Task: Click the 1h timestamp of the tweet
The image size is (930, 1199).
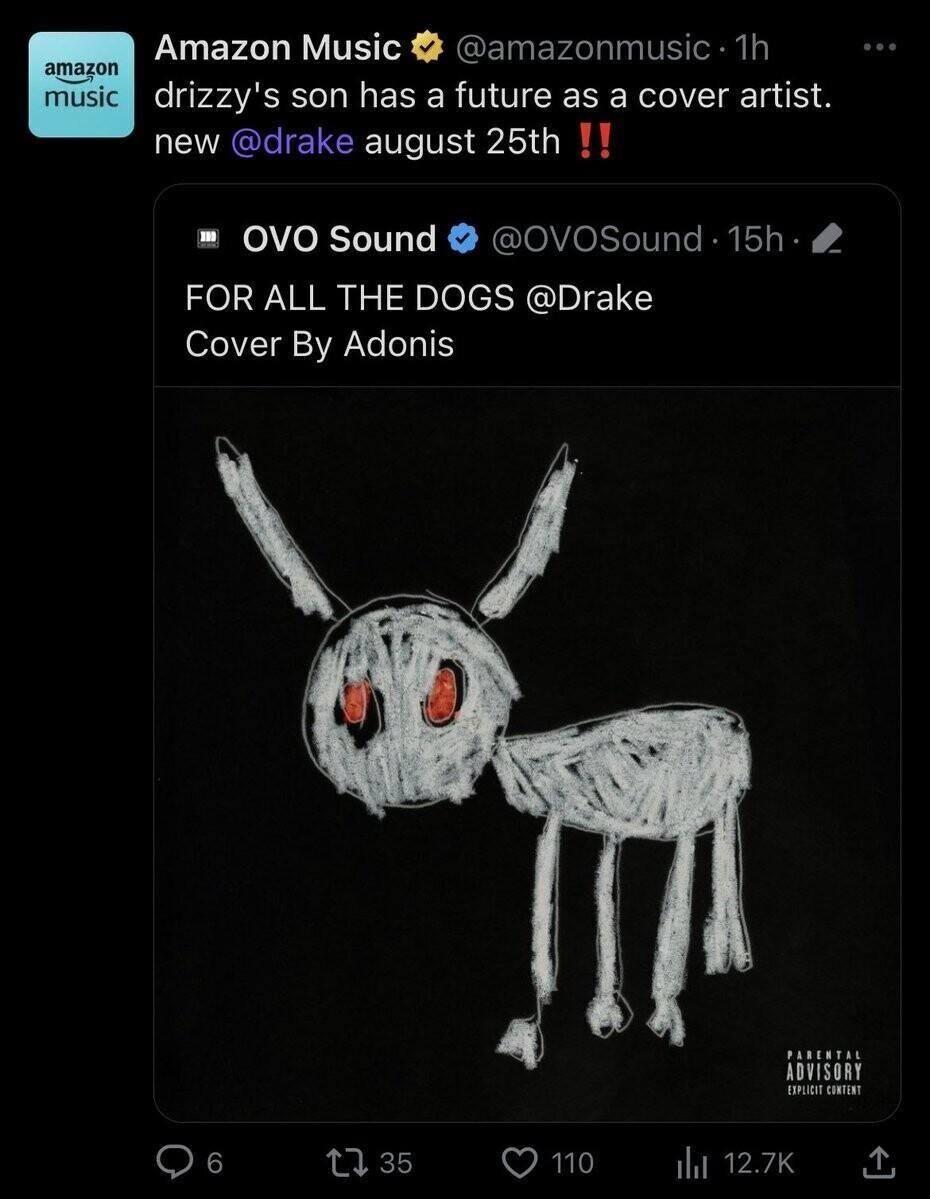Action: (x=751, y=47)
